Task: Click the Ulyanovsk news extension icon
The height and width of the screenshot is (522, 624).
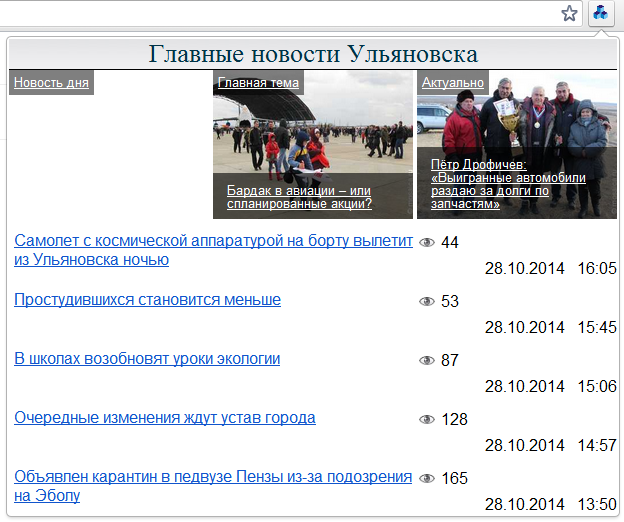Action: pyautogui.click(x=601, y=13)
